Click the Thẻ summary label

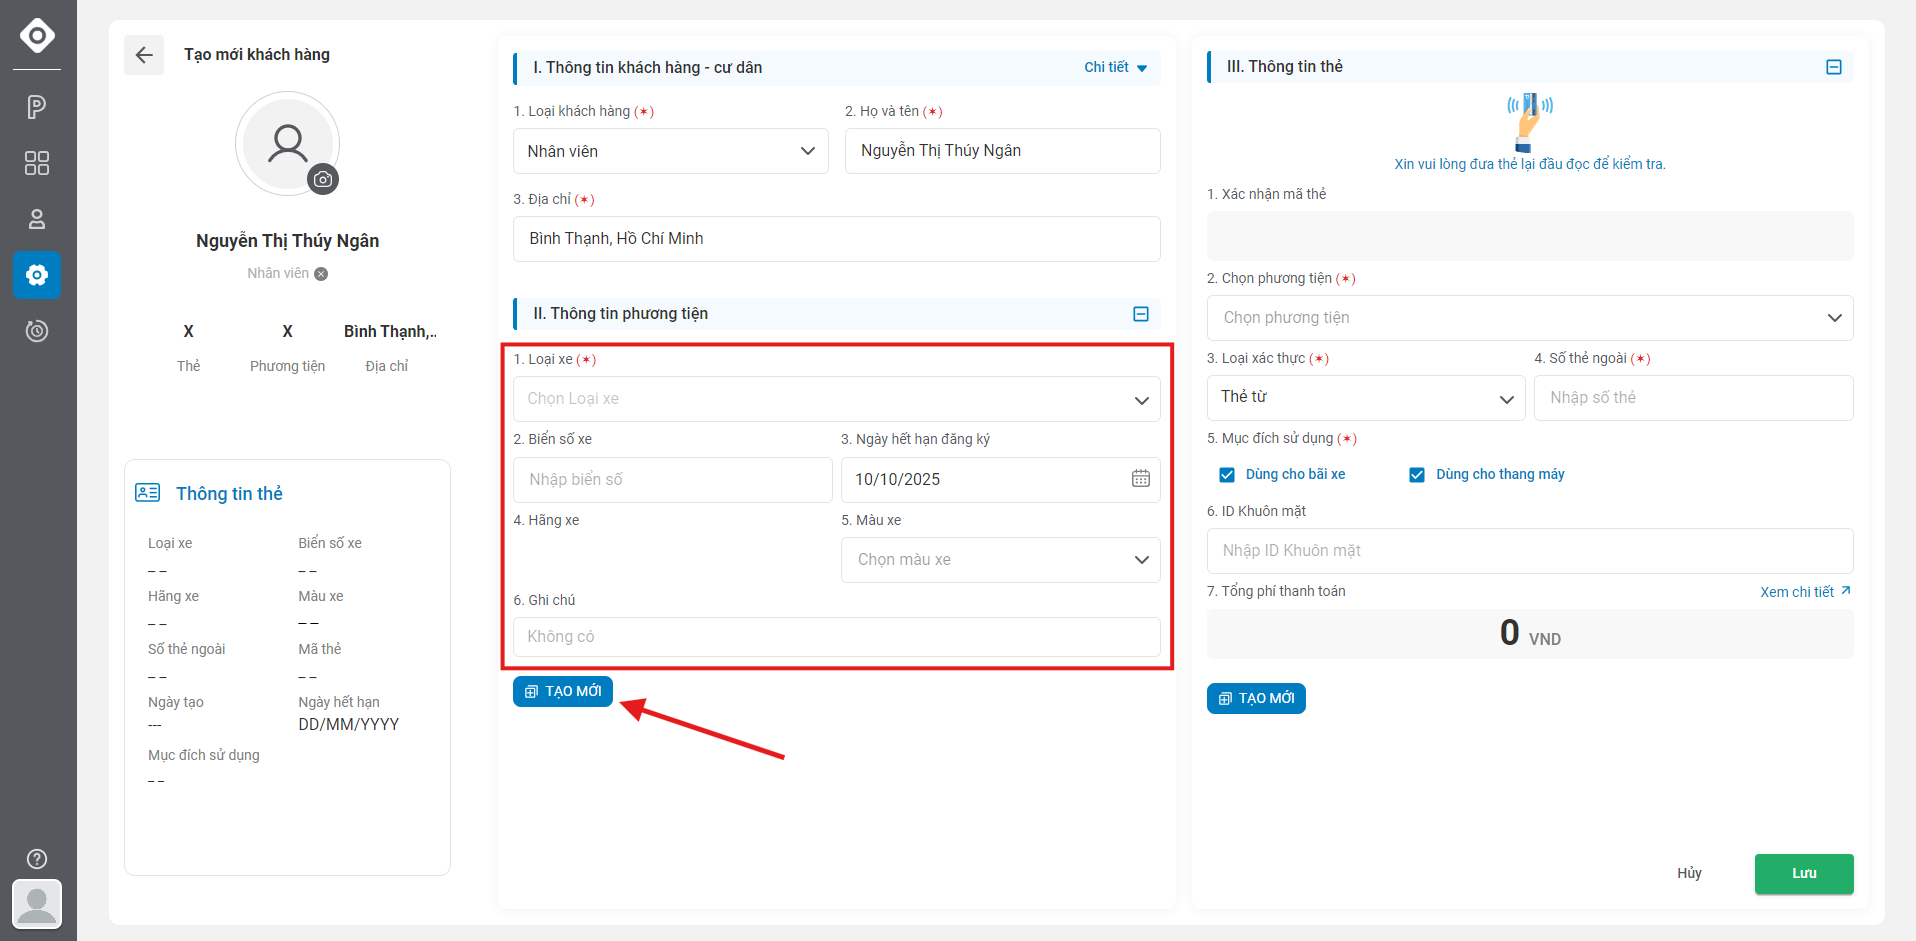pos(188,367)
